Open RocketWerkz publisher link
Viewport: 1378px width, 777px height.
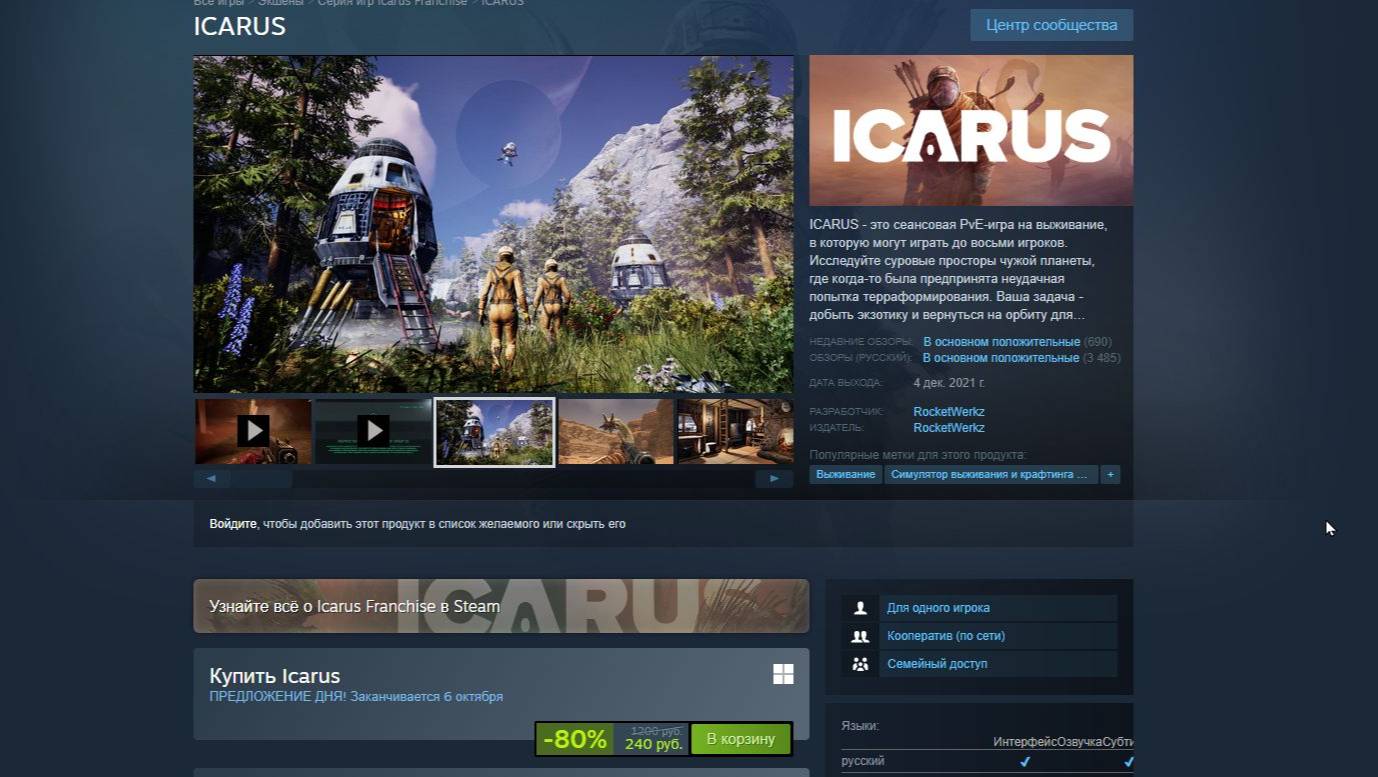pos(949,428)
